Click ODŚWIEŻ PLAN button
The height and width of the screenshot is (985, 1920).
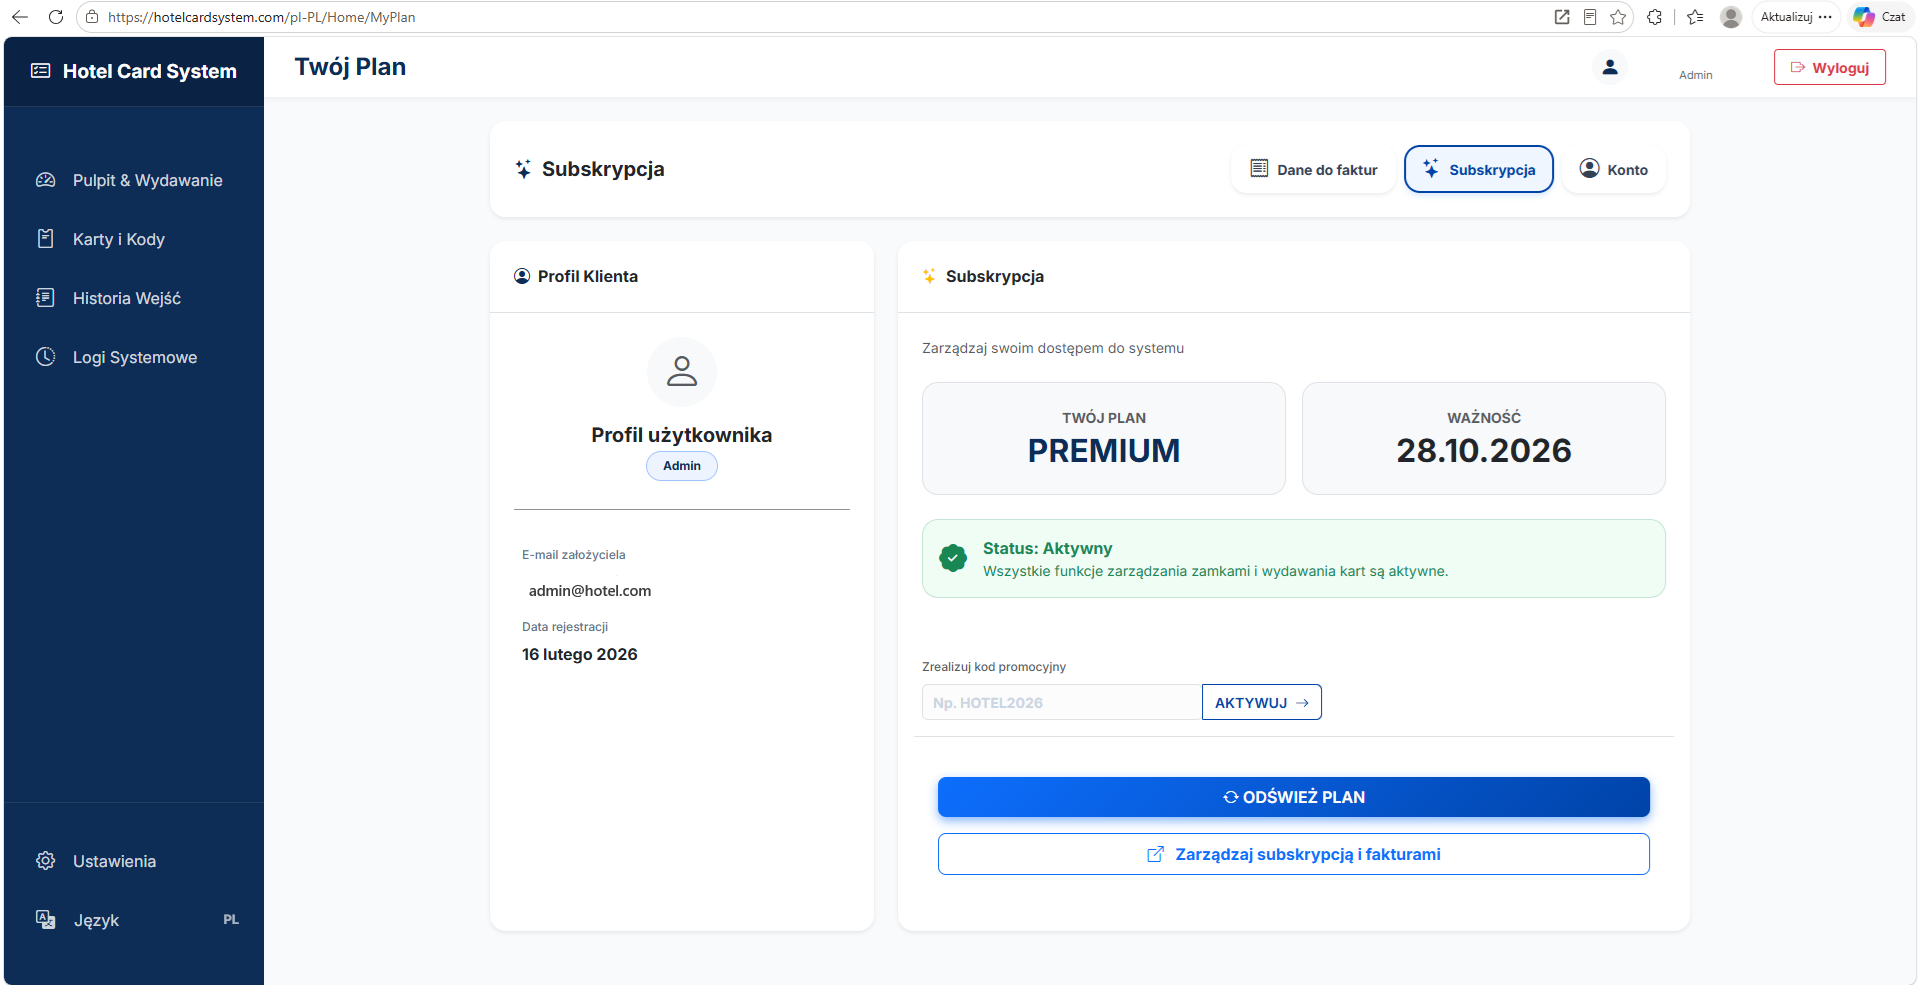(1294, 797)
